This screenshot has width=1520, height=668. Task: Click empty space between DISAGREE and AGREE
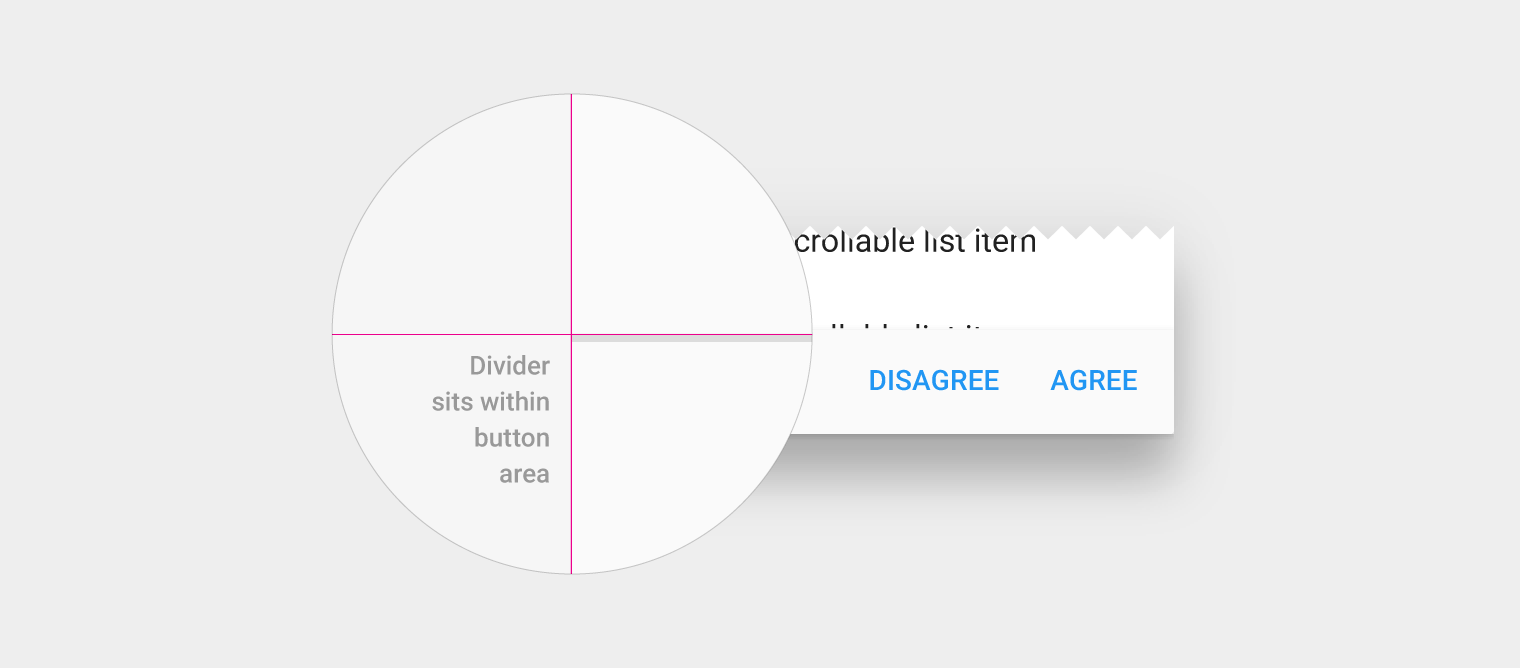[x=1025, y=381]
